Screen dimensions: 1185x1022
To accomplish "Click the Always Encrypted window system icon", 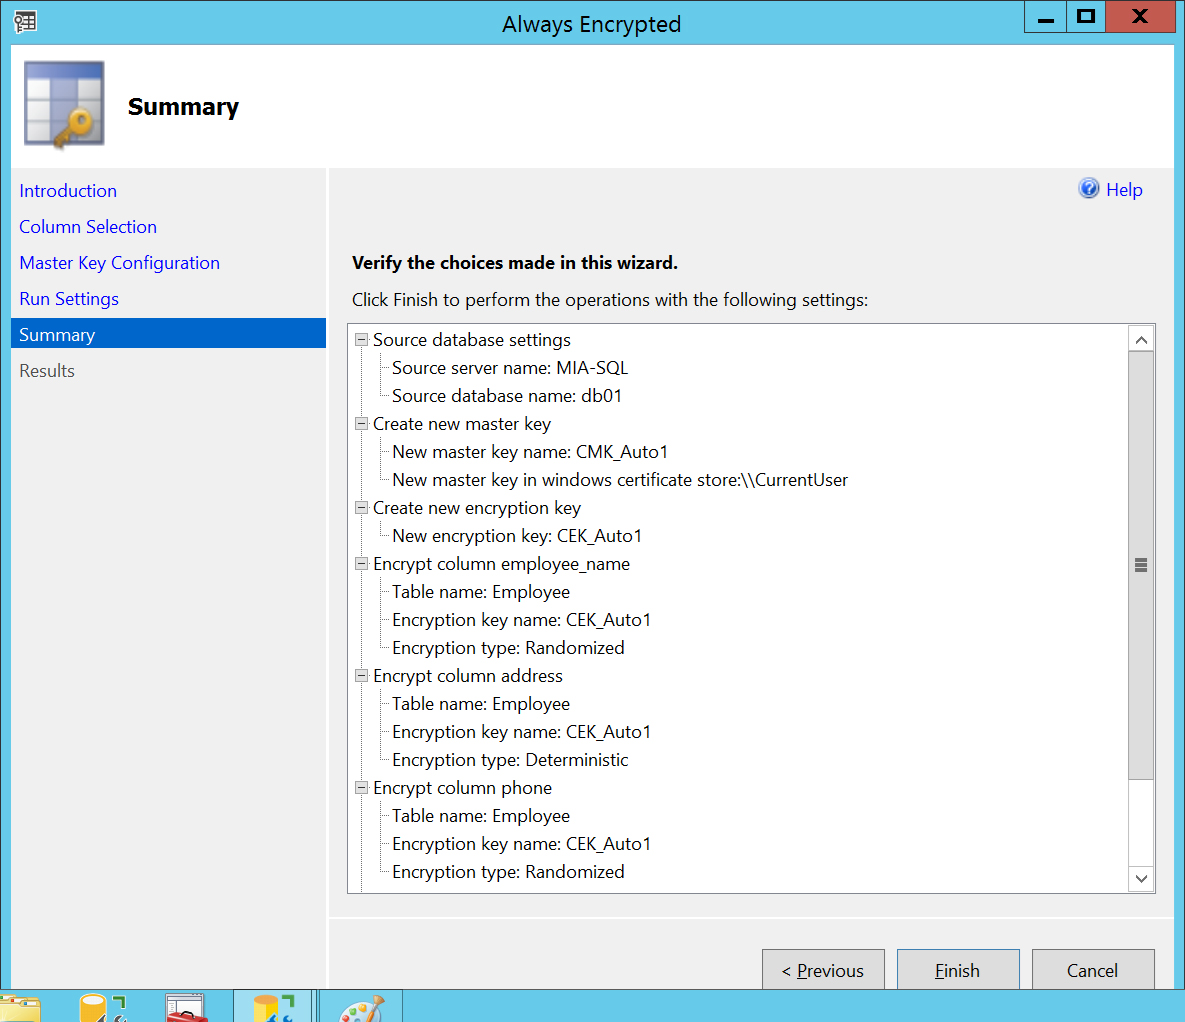I will (25, 21).
